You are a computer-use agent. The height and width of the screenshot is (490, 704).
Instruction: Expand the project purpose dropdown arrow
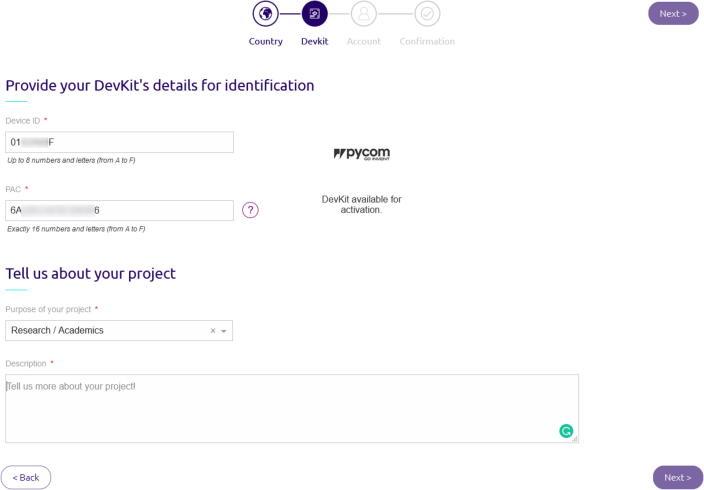224,331
